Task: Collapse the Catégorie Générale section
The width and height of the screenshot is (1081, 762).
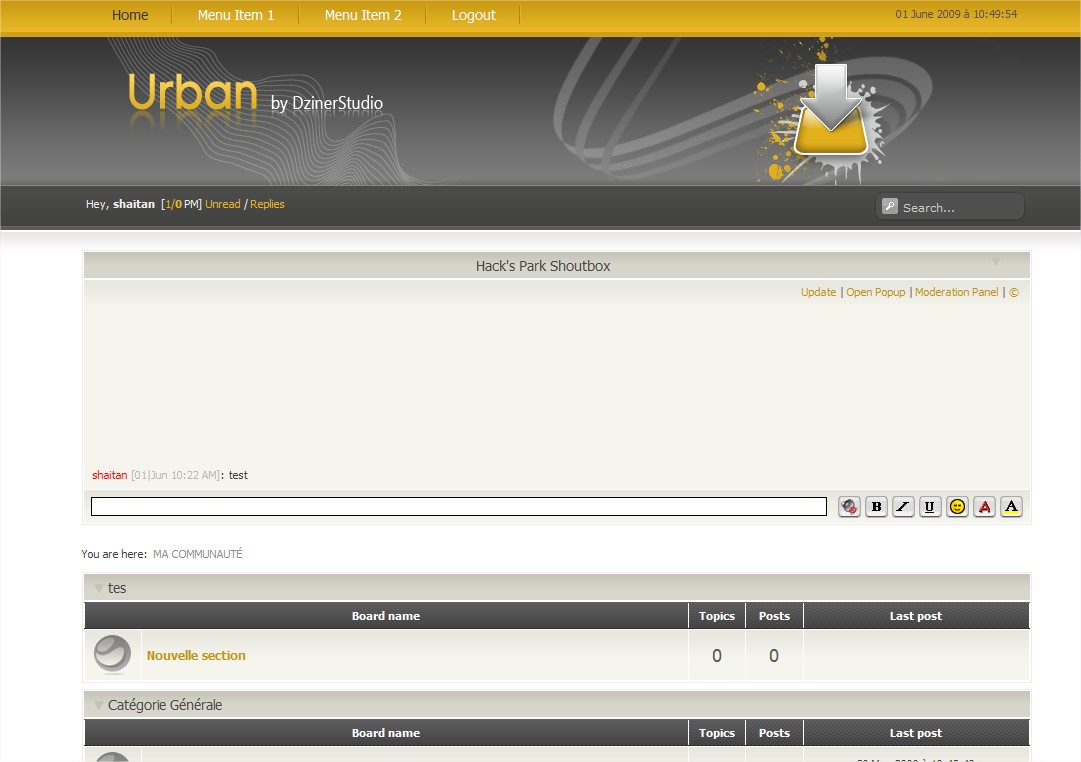Action: (x=98, y=705)
